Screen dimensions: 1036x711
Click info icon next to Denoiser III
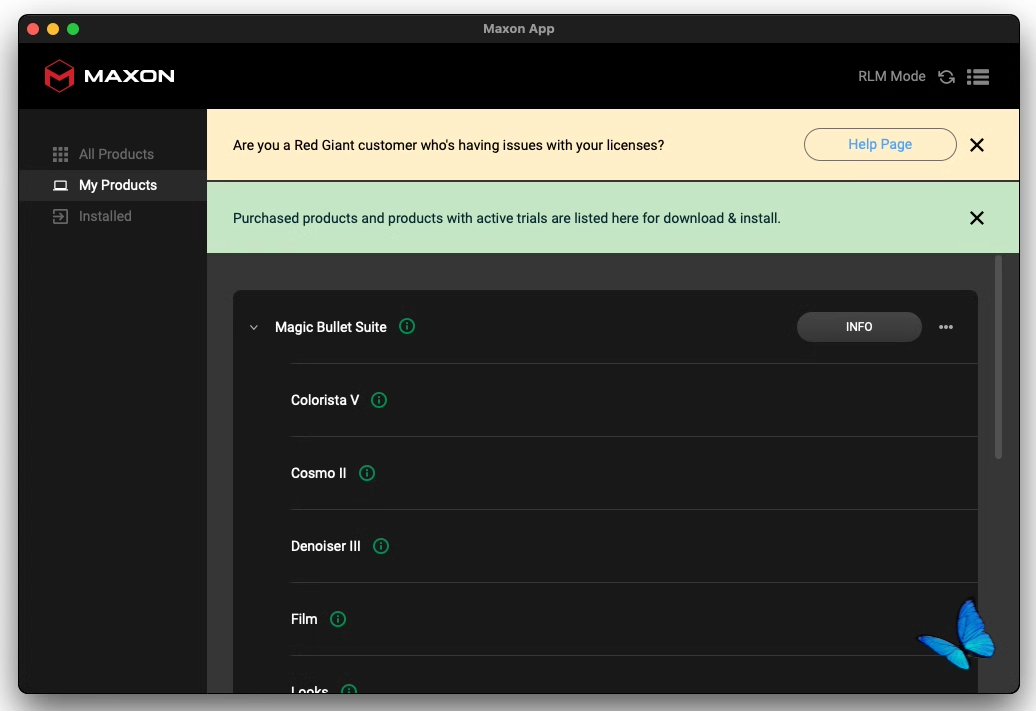click(381, 546)
